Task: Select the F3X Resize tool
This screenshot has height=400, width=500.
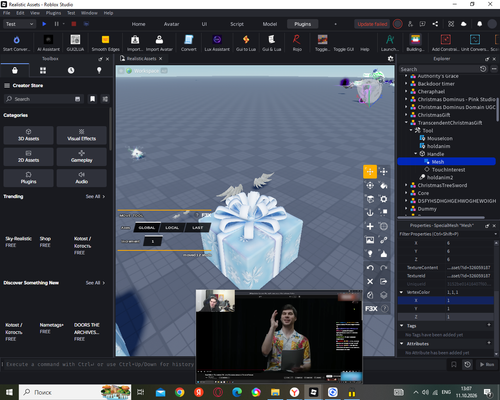Action: point(384,172)
